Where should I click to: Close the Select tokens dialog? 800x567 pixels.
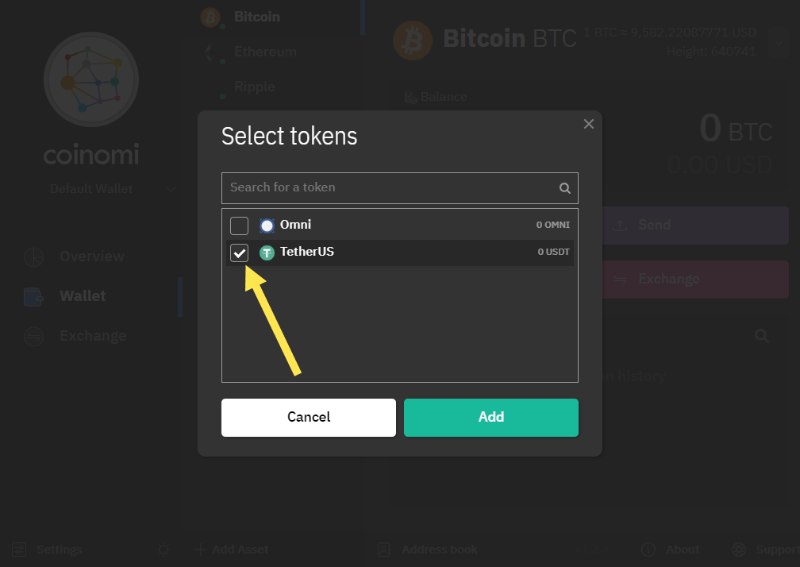589,124
